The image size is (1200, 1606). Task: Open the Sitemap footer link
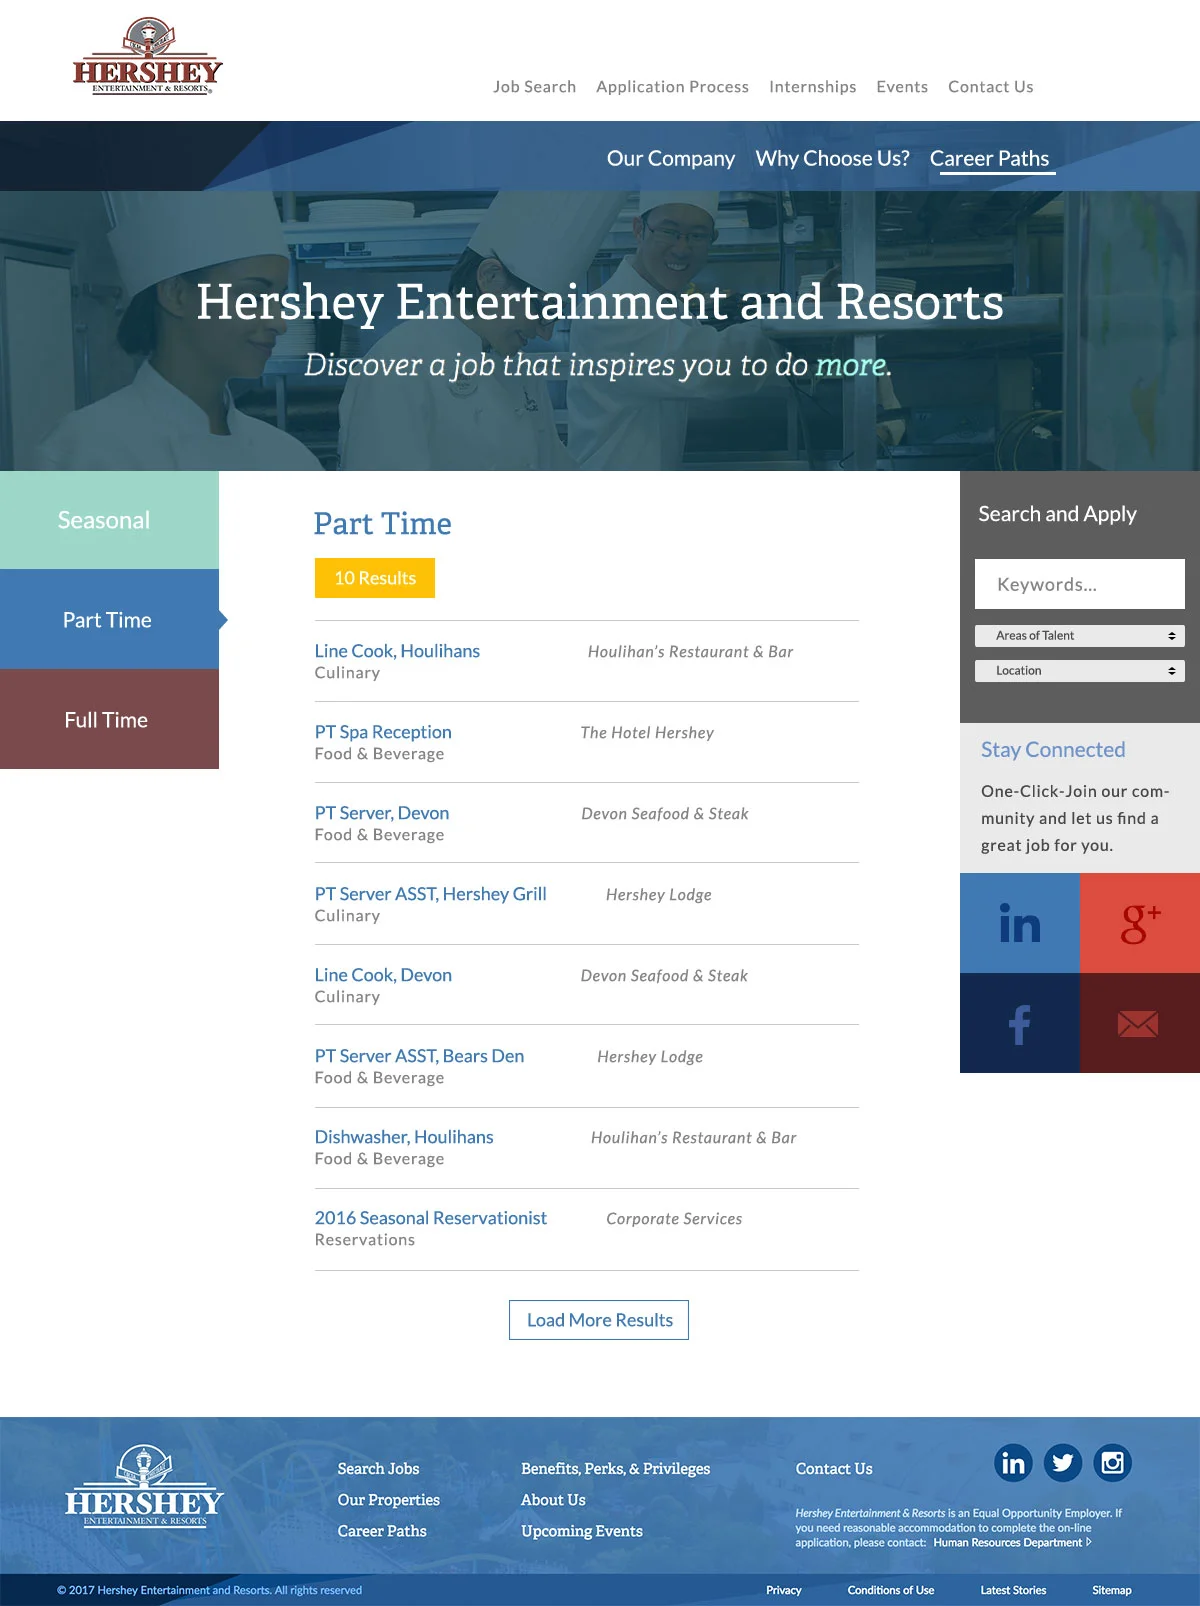click(1112, 1590)
